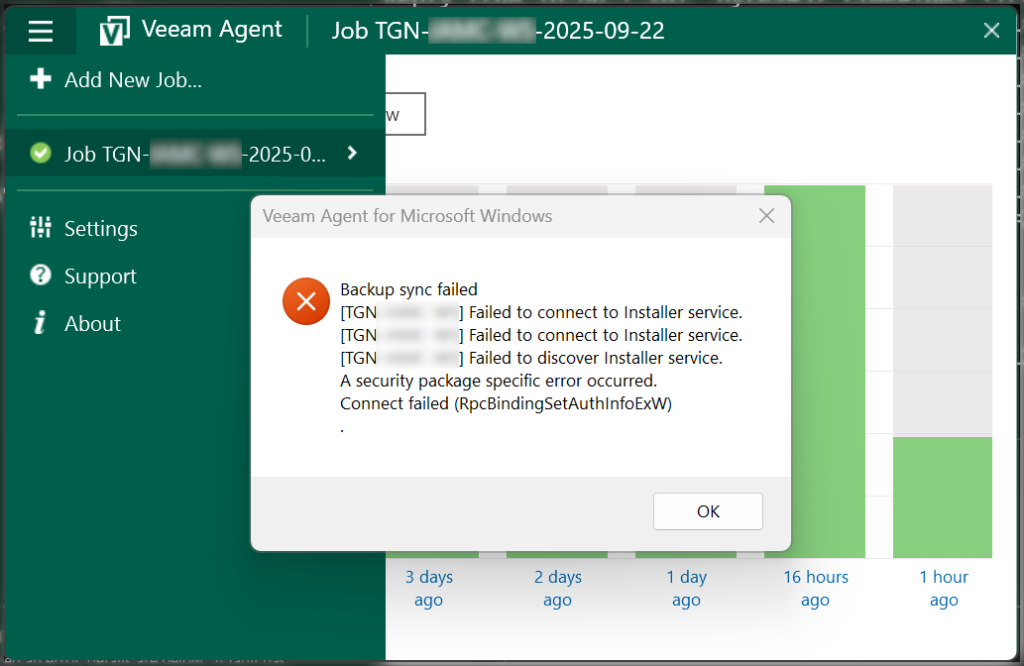Select the "1 hour ago" backup link

pyautogui.click(x=944, y=588)
